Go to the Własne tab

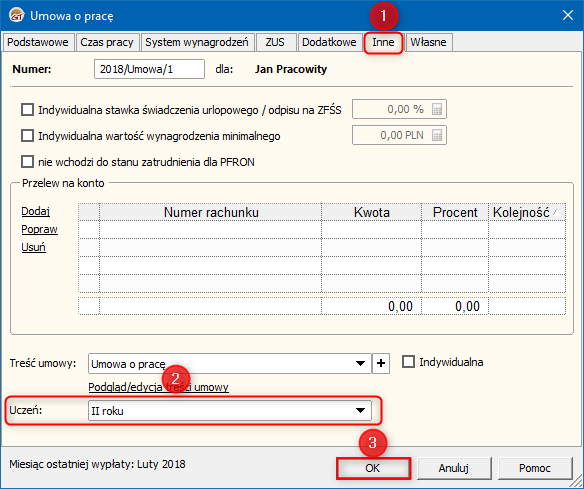pyautogui.click(x=428, y=42)
